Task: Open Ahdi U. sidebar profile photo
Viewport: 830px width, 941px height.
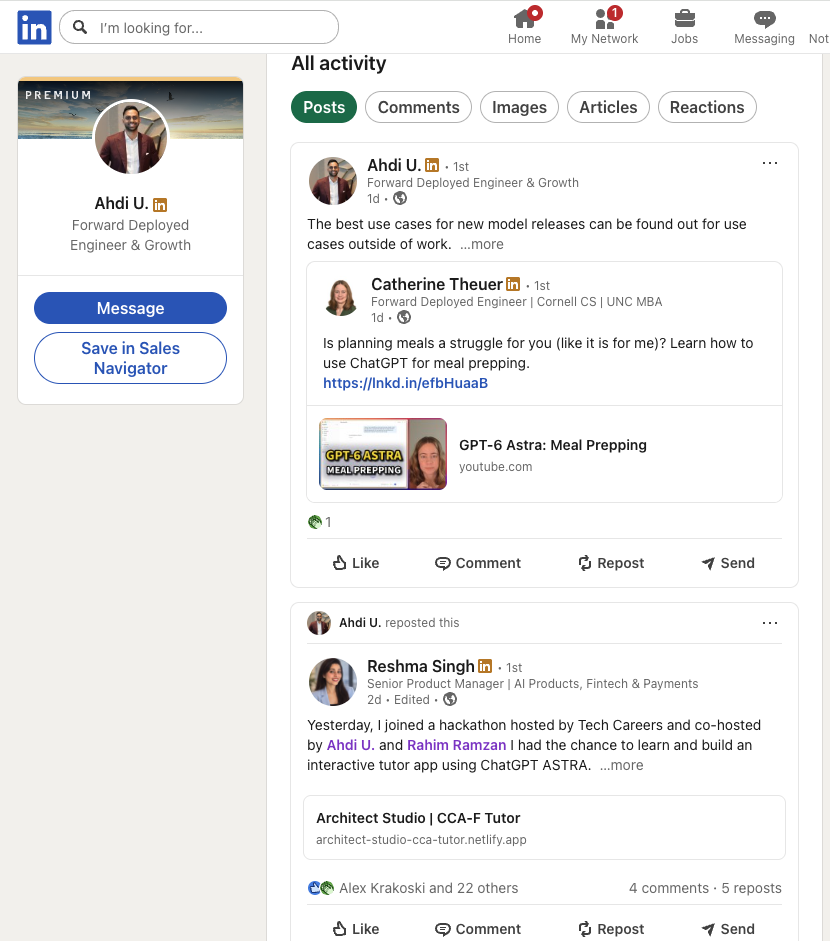Action: (131, 137)
